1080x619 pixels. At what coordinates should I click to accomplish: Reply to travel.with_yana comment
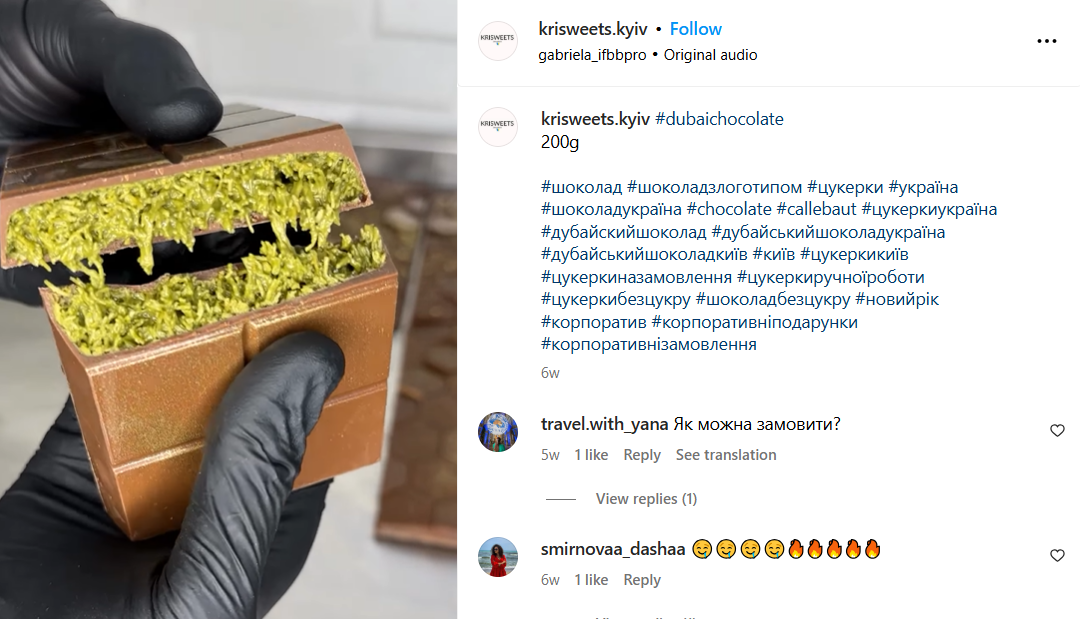pos(641,455)
